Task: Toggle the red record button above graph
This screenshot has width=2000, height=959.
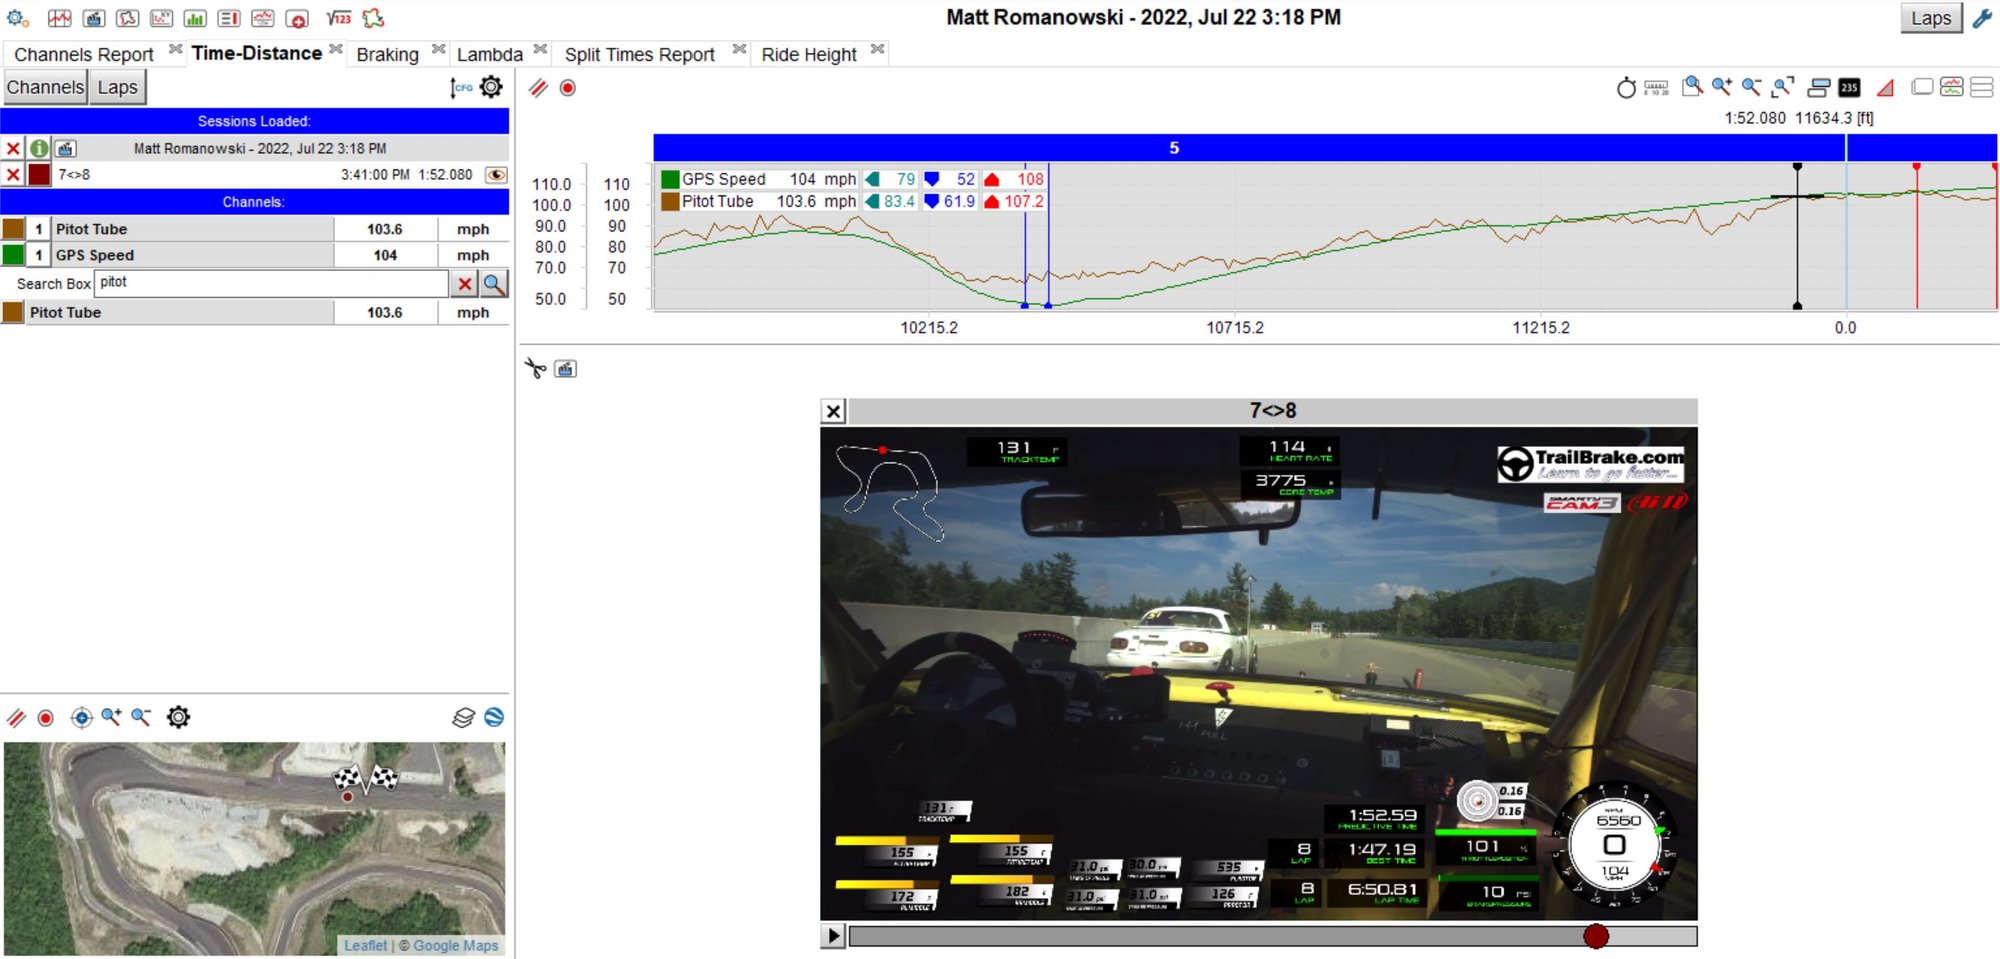Action: point(567,88)
